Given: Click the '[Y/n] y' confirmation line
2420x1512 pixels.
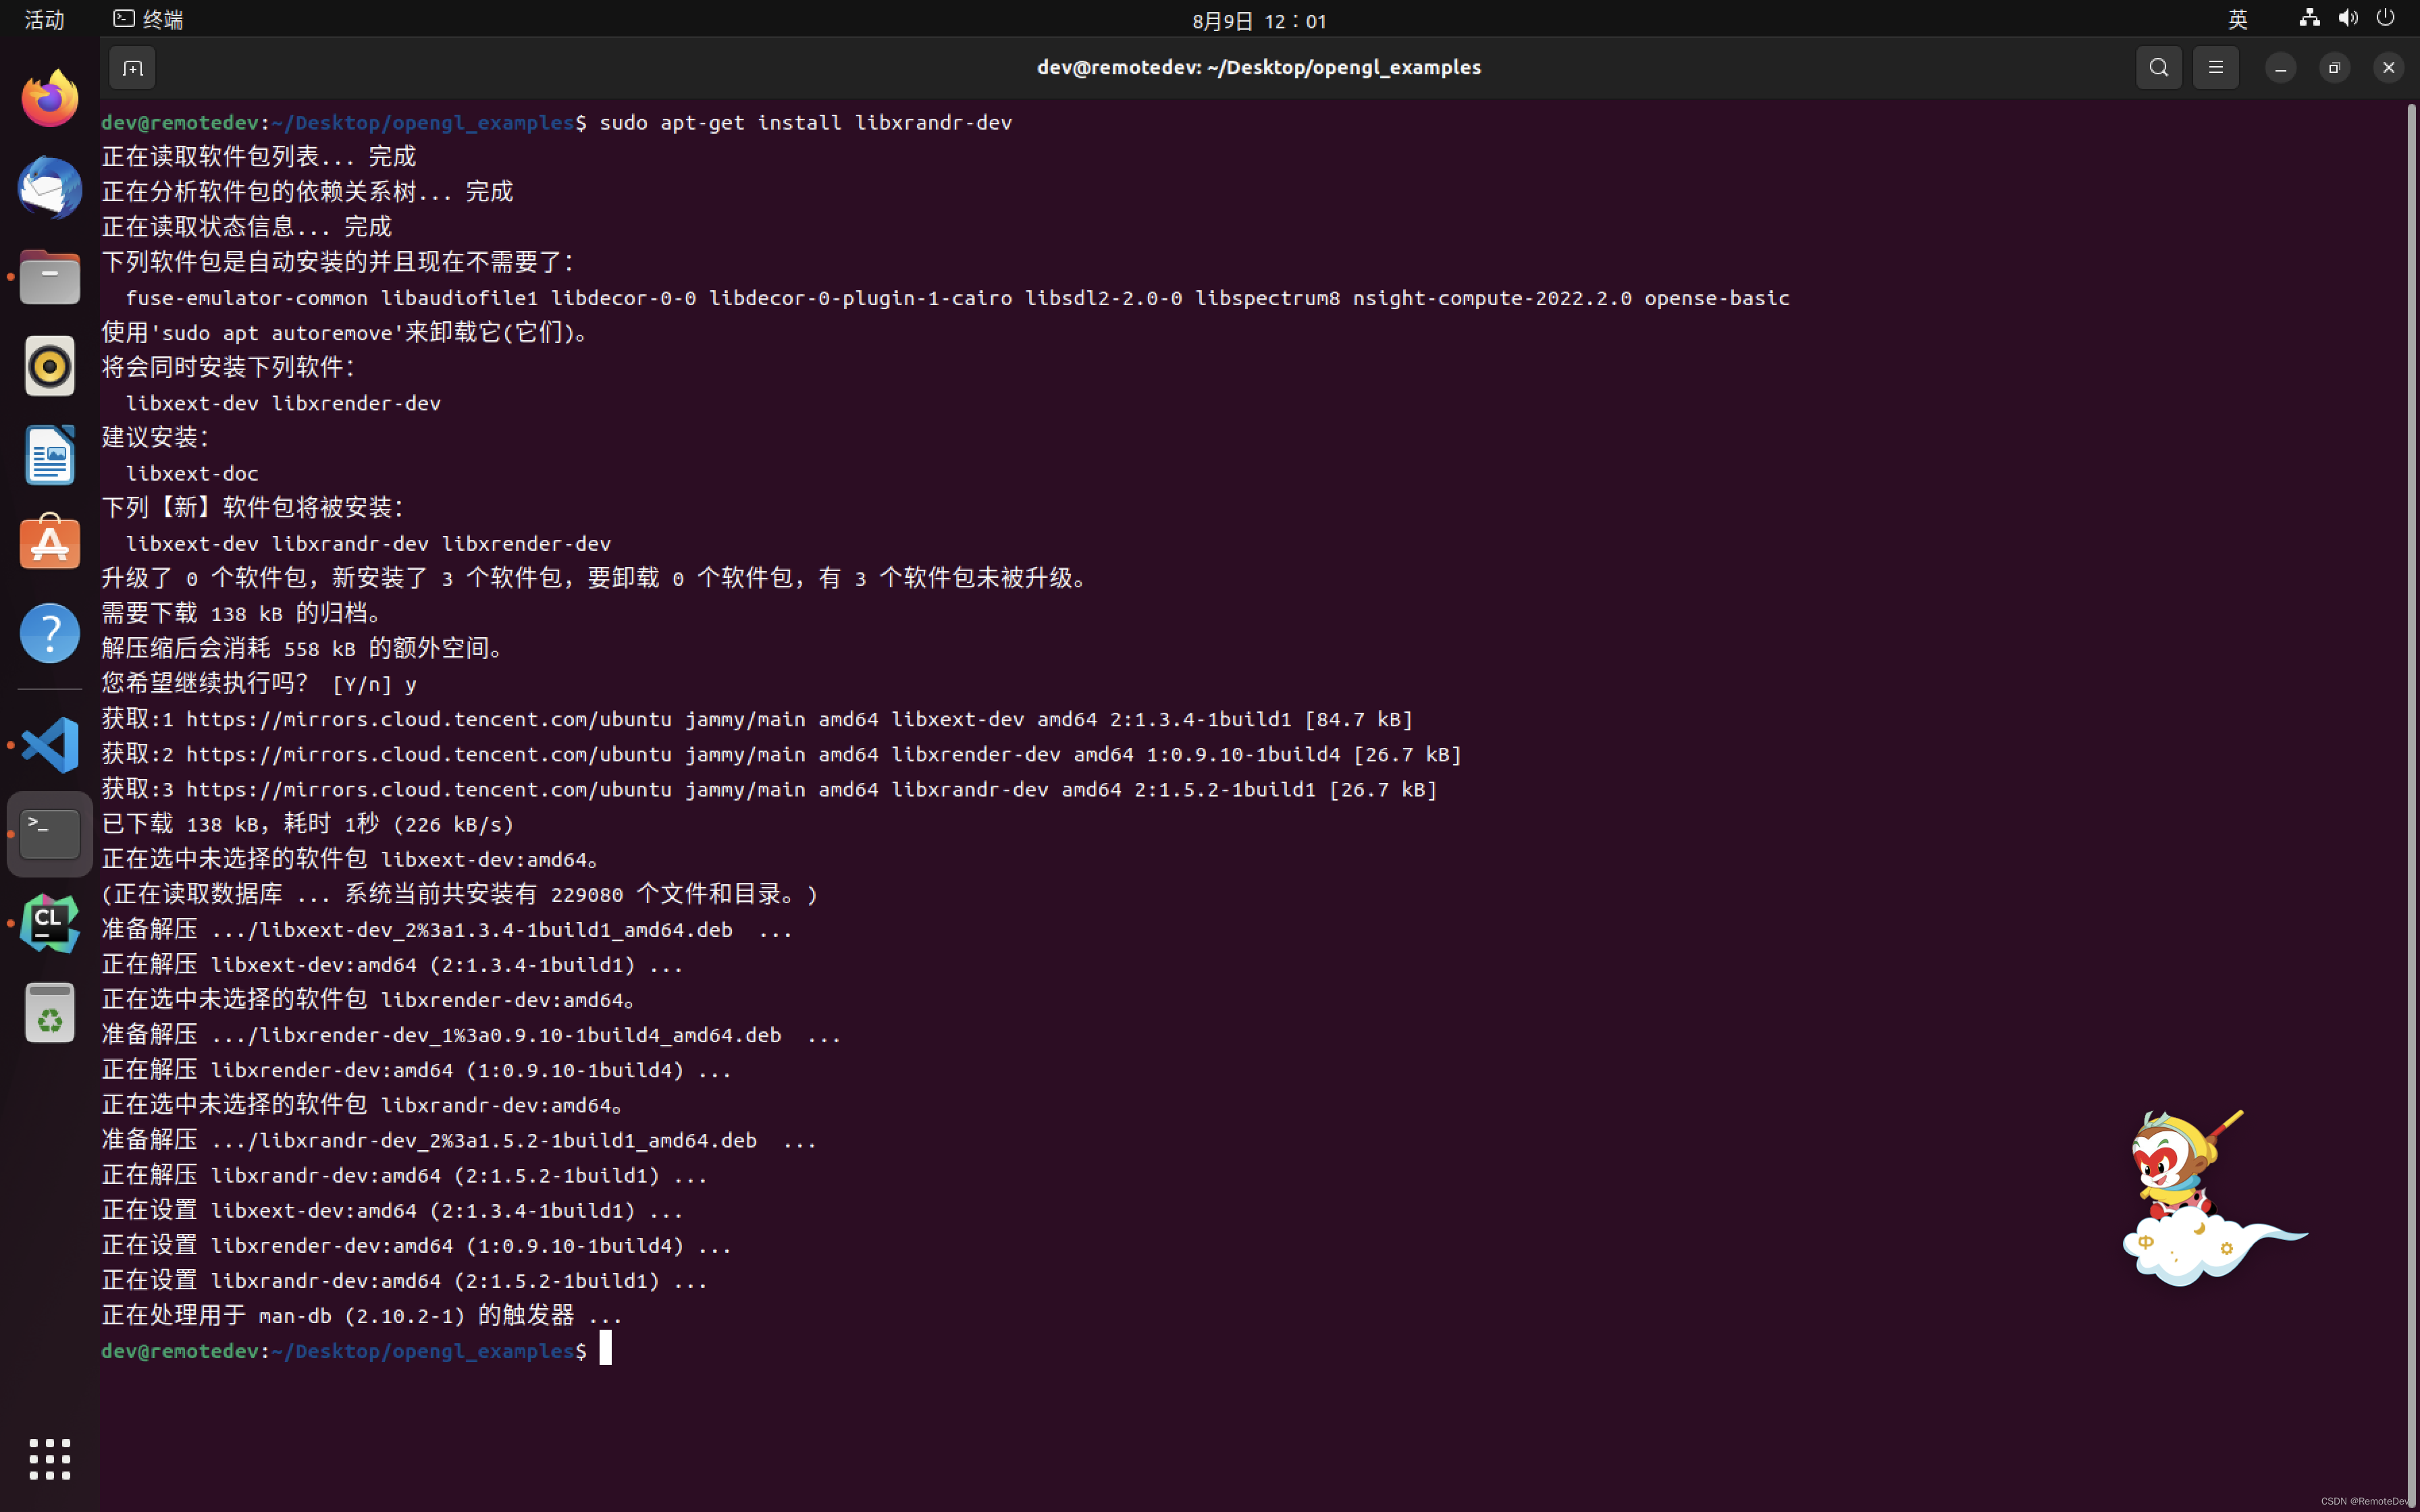Looking at the screenshot, I should [x=259, y=684].
